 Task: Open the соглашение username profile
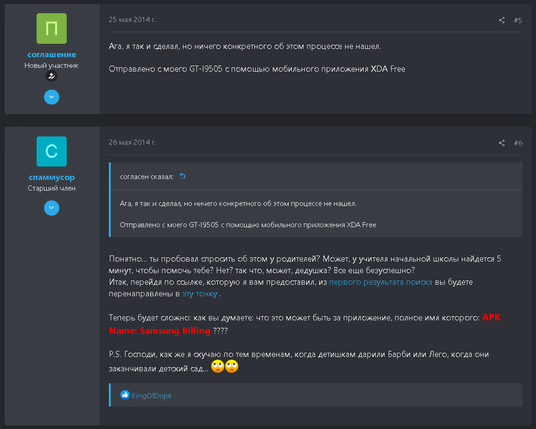pyautogui.click(x=52, y=54)
